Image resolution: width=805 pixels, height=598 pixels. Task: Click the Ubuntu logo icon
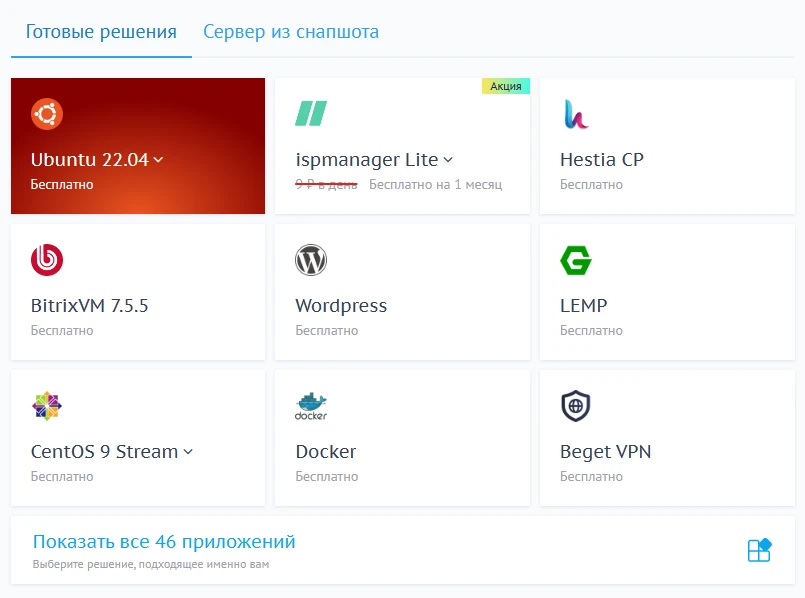(x=47, y=114)
